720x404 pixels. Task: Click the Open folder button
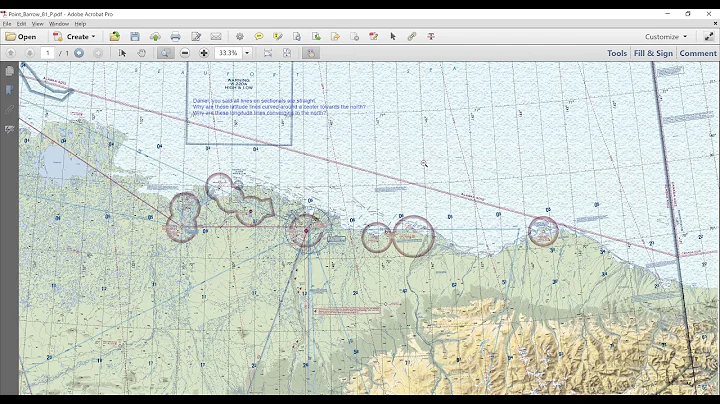click(x=21, y=37)
